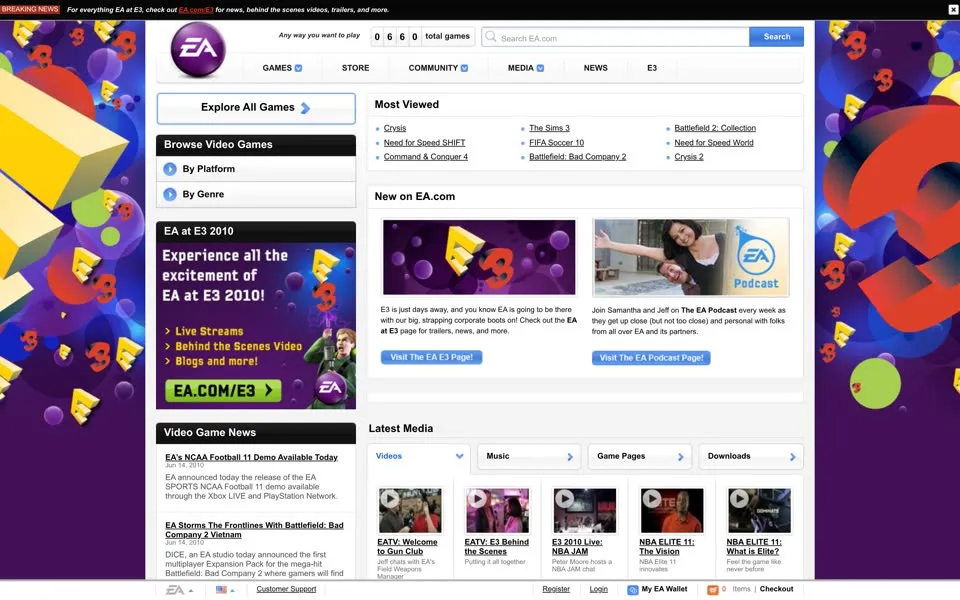
Task: Click Visit The EA Podcast Page! button
Action: (x=651, y=358)
